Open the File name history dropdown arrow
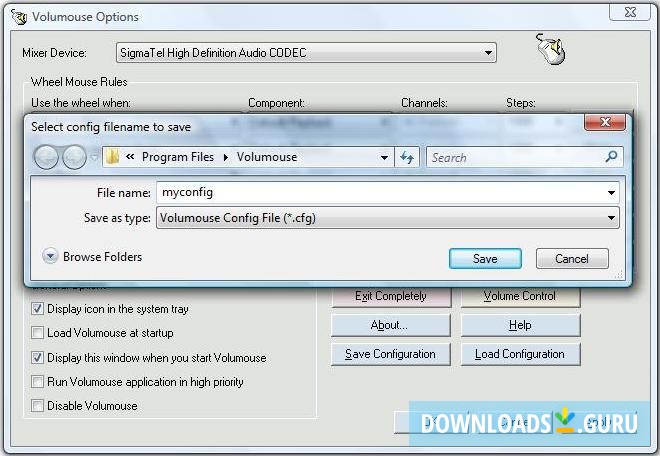The width and height of the screenshot is (660, 456). pos(611,193)
